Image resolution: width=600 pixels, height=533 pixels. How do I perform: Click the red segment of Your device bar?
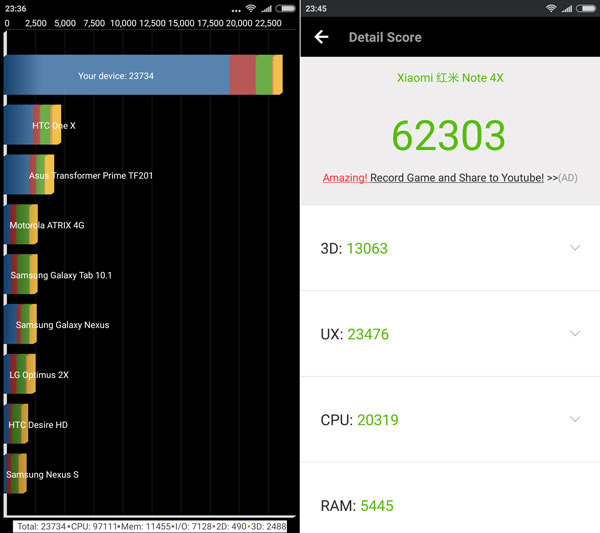[x=242, y=75]
